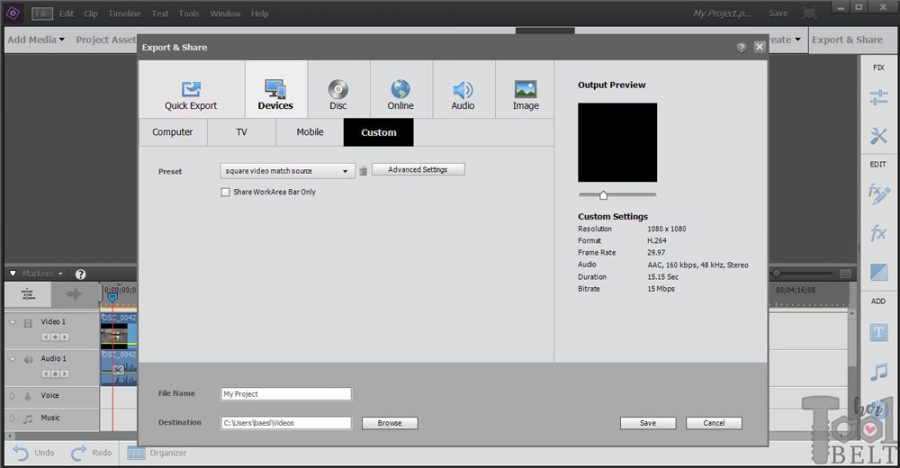Toggle the Video 1 track filmstrip icon
Screen dimensions: 900x468
[28, 323]
